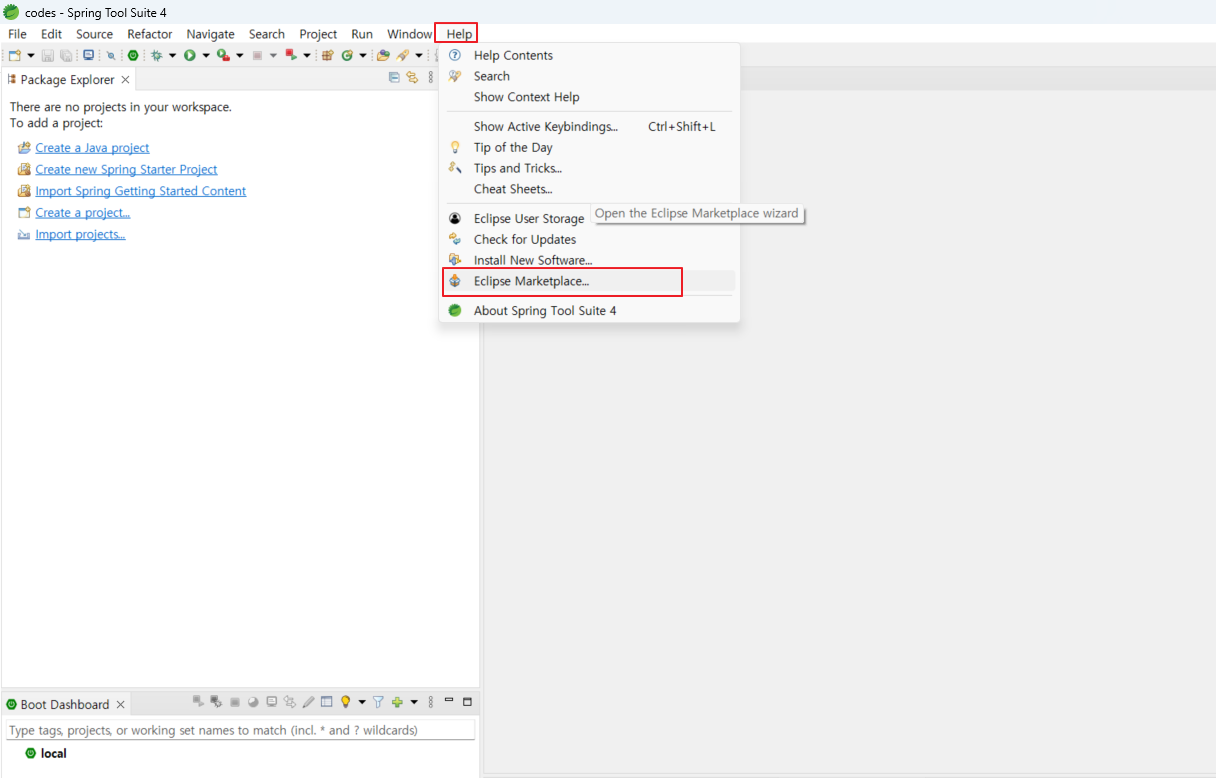Click the Boot Dashboard filter funnel icon
The height and width of the screenshot is (778, 1216).
pyautogui.click(x=378, y=702)
